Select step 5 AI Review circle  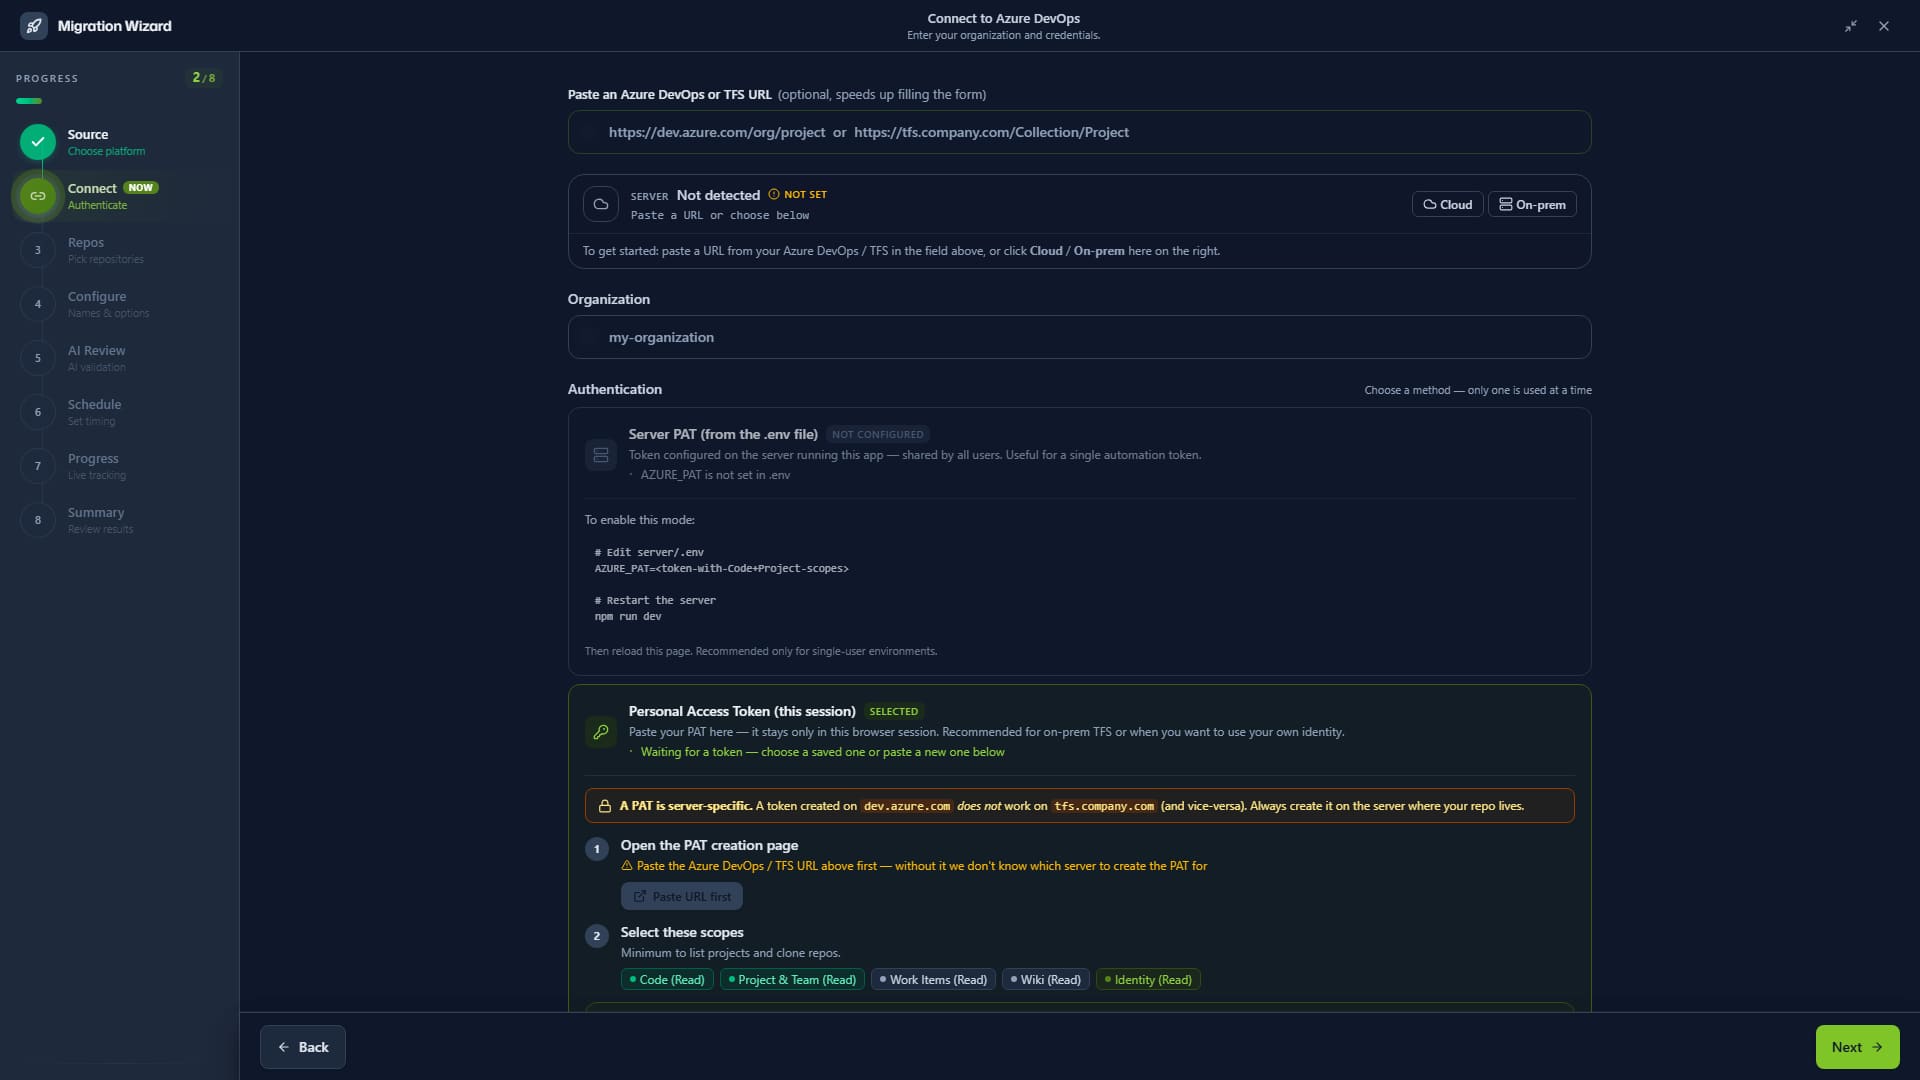coord(38,358)
